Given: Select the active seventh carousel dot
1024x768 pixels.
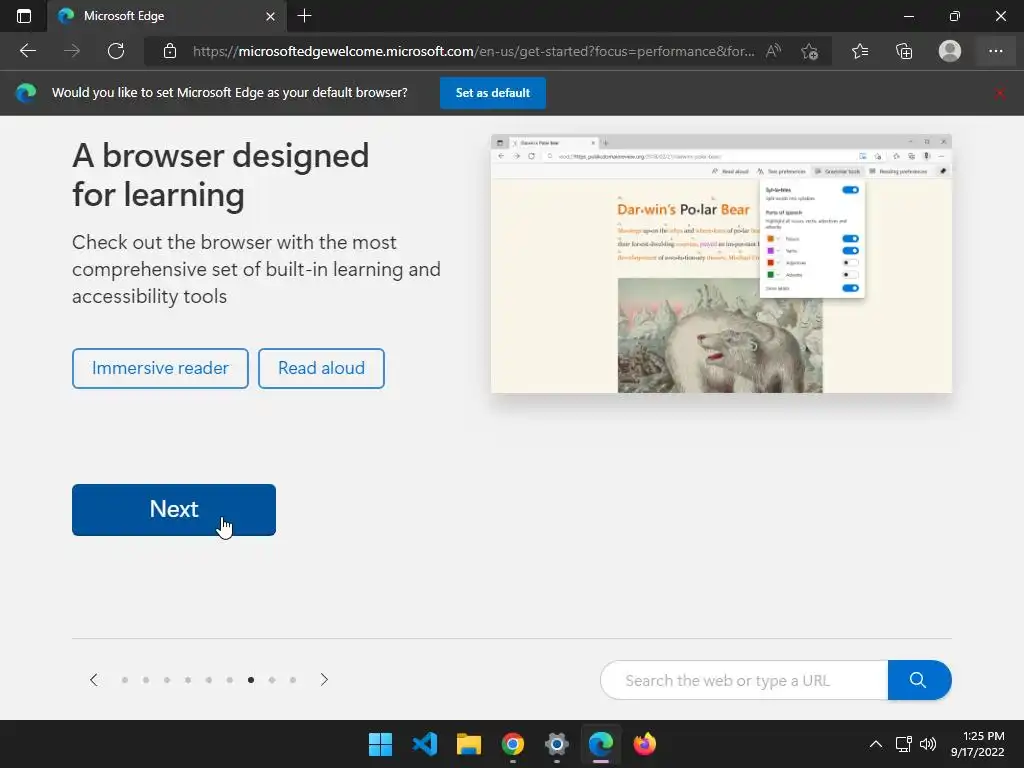Looking at the screenshot, I should coord(251,680).
